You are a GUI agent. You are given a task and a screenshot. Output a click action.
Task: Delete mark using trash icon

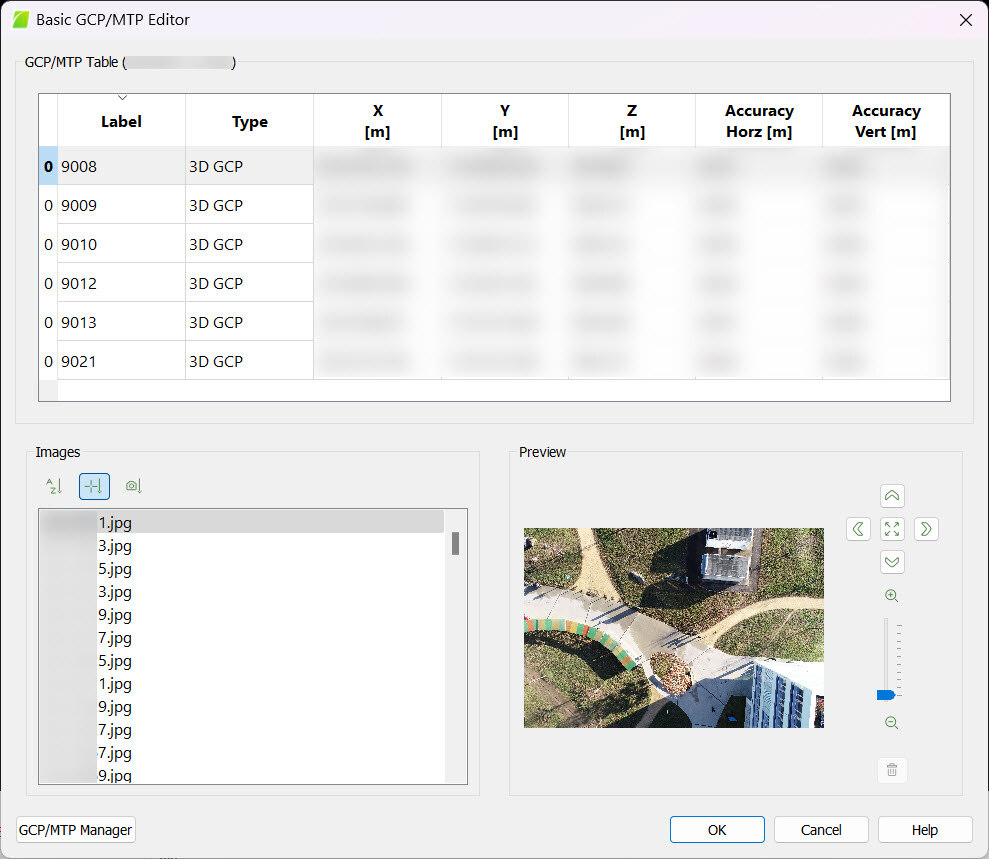pyautogui.click(x=892, y=770)
